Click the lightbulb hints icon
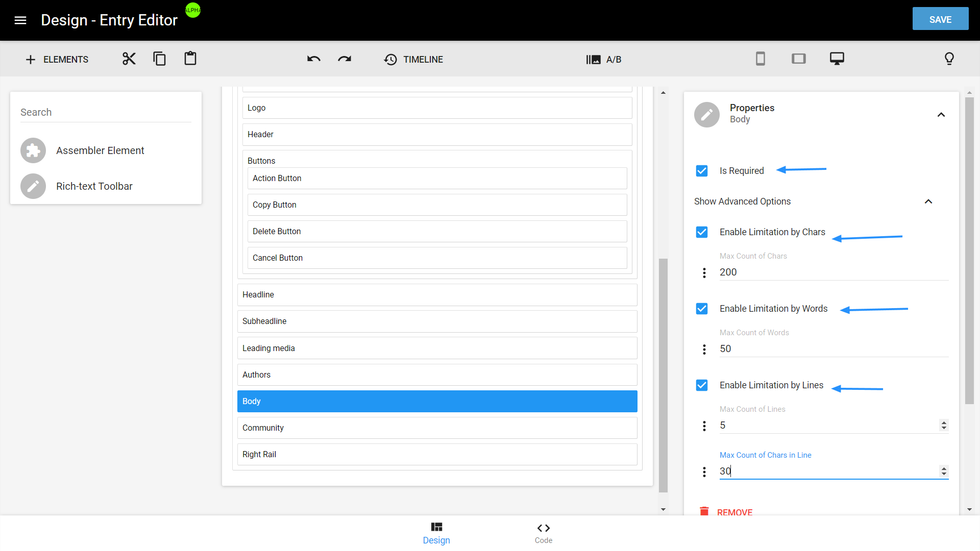 pos(949,59)
